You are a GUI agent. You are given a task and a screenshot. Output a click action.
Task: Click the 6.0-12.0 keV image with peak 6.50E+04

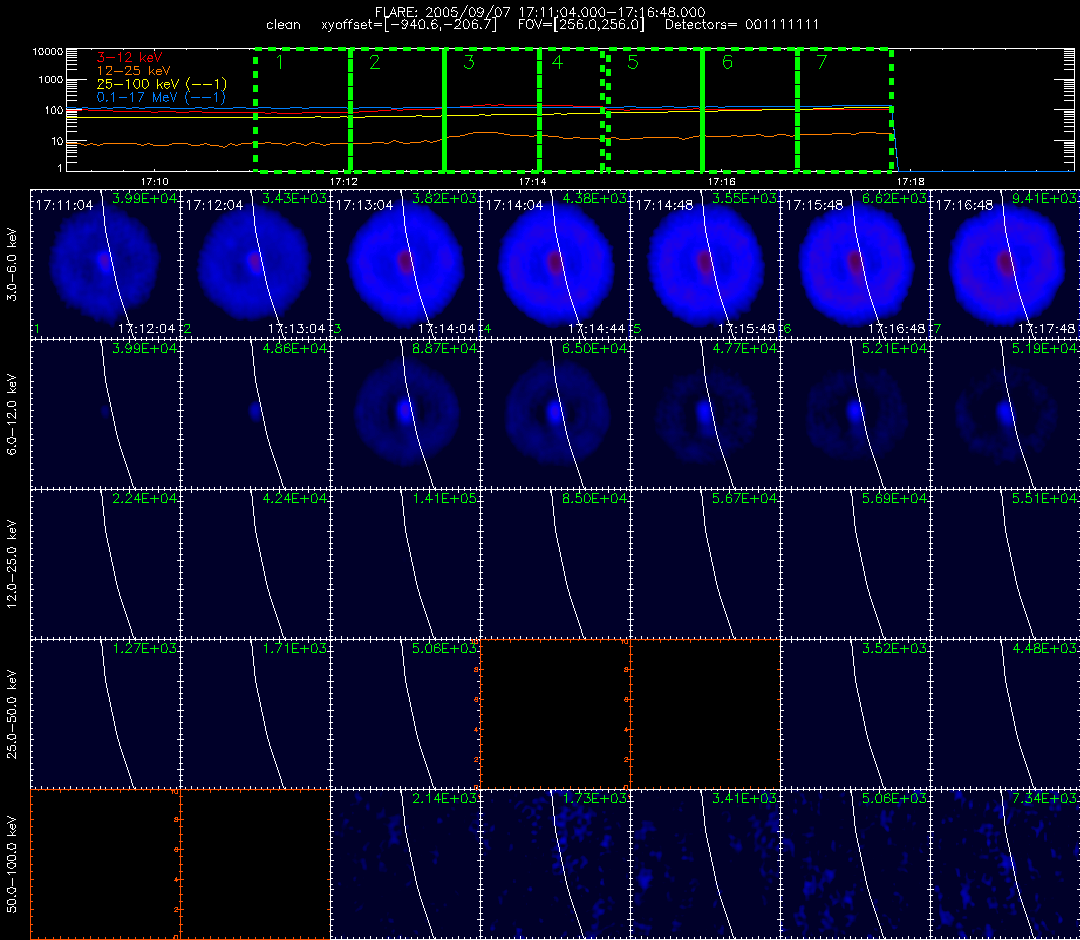tap(555, 414)
